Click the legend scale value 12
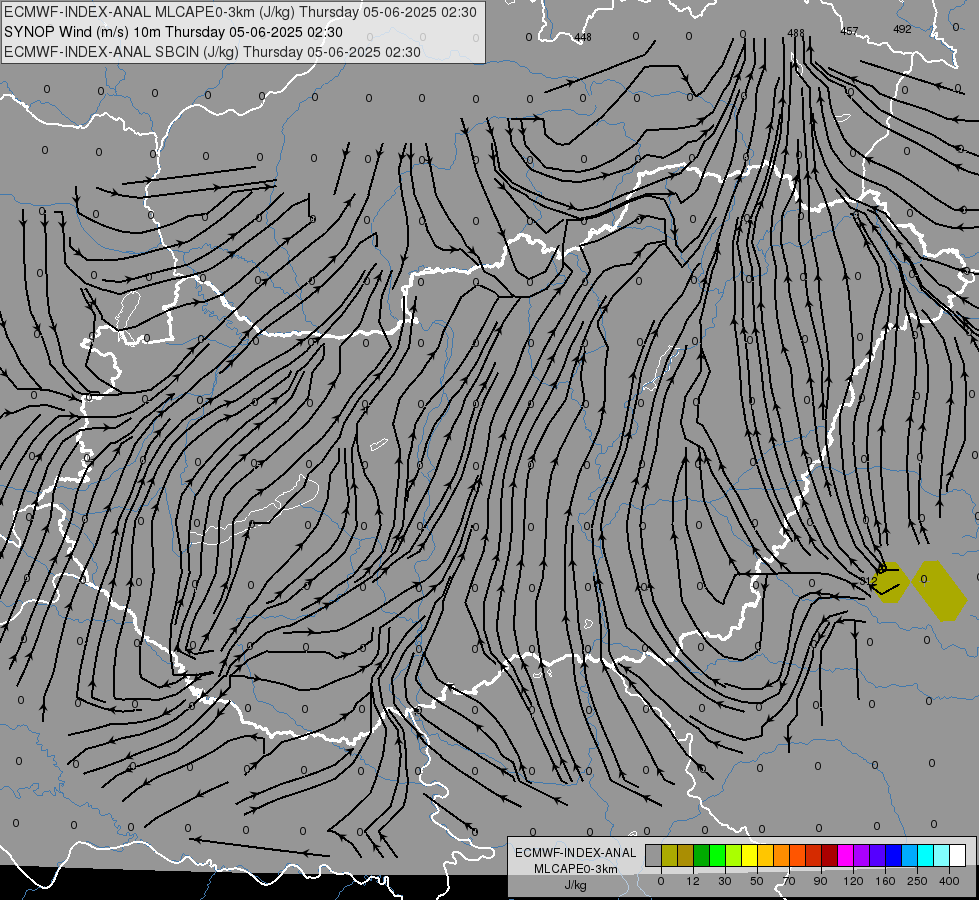 point(693,881)
